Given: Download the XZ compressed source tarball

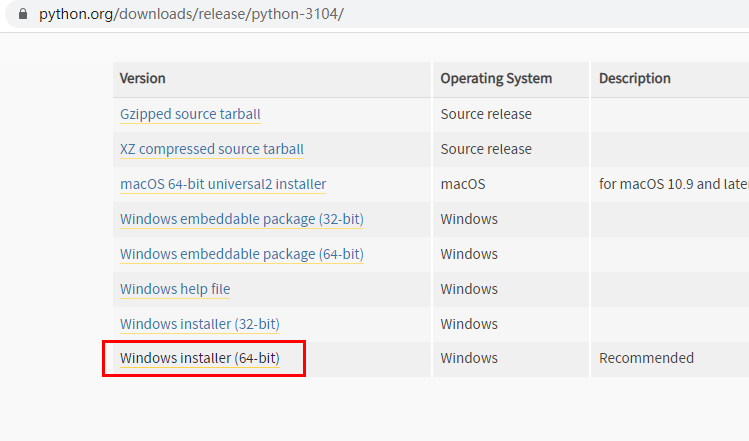Looking at the screenshot, I should (x=211, y=149).
